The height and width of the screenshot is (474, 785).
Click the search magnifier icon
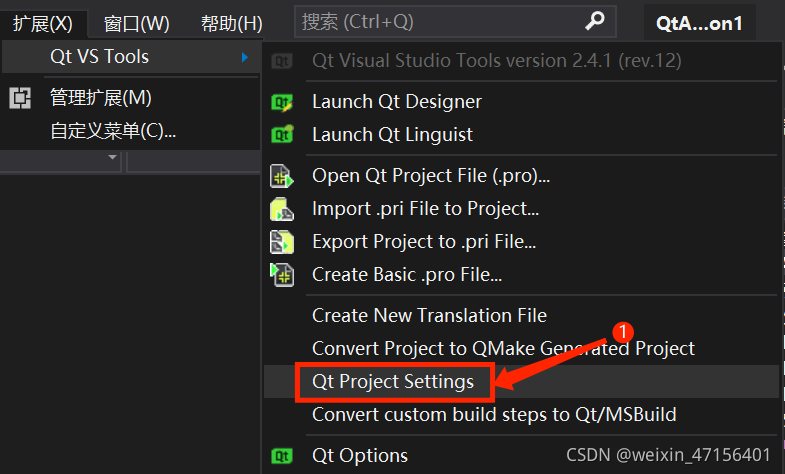[595, 21]
